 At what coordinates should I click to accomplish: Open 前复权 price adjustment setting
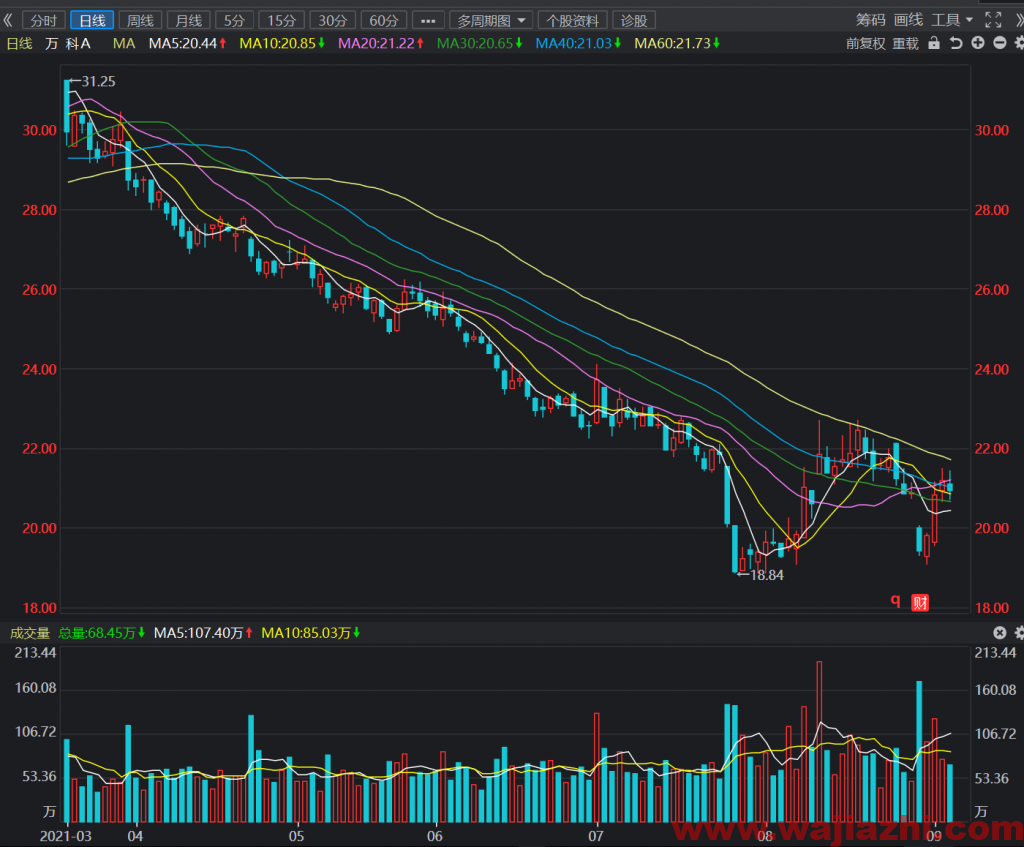pos(865,44)
